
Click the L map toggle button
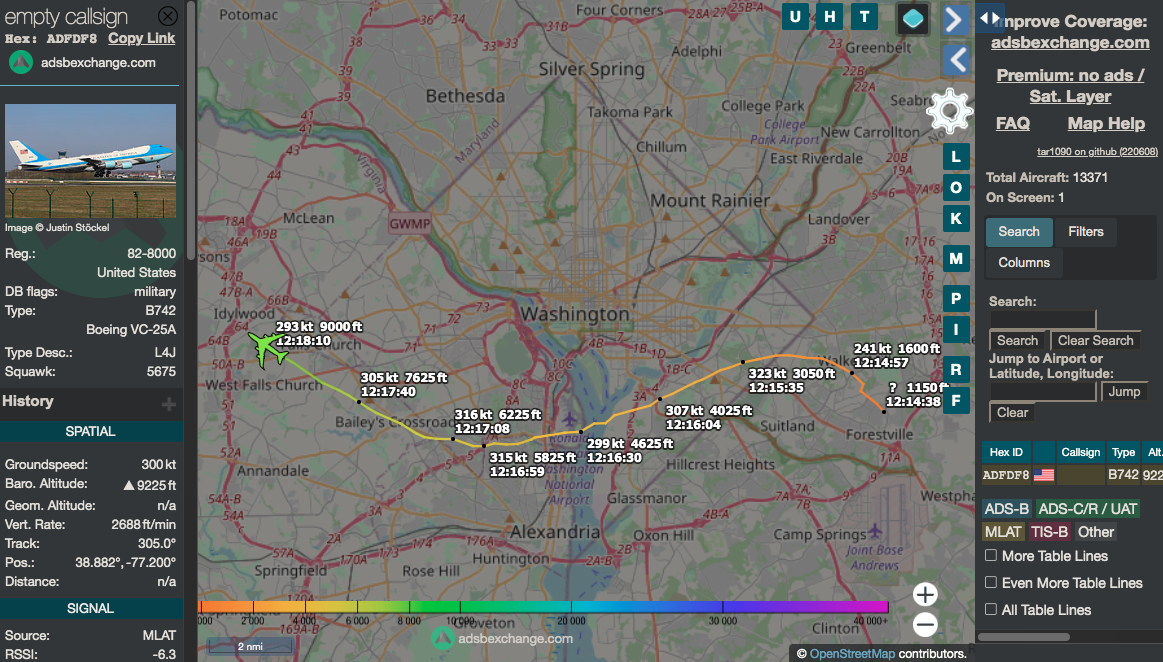(x=956, y=156)
